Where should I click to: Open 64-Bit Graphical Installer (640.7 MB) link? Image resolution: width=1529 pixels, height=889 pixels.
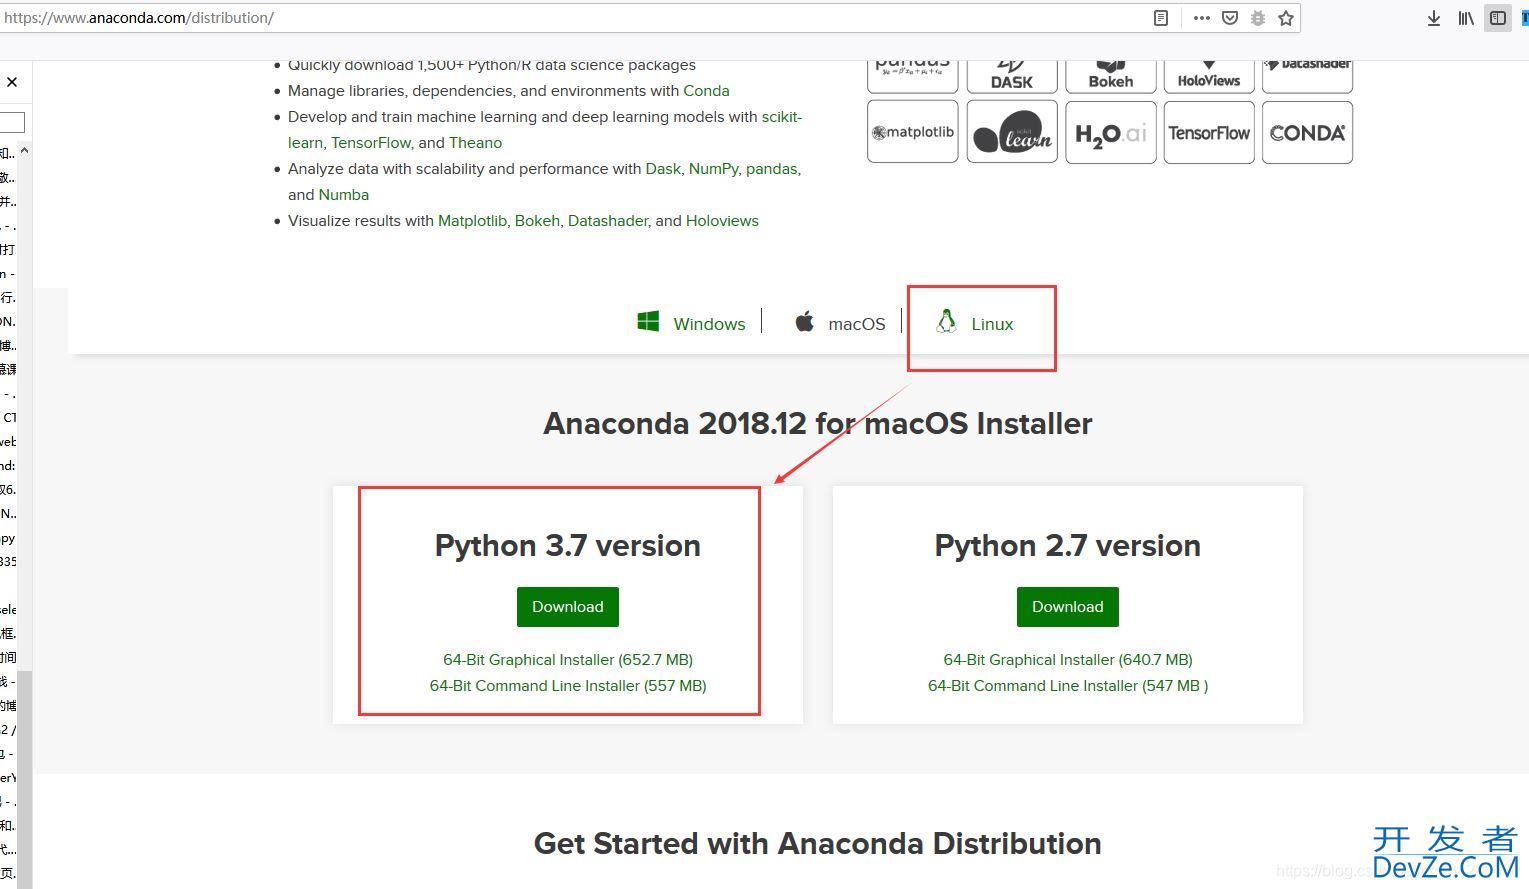pos(1068,660)
